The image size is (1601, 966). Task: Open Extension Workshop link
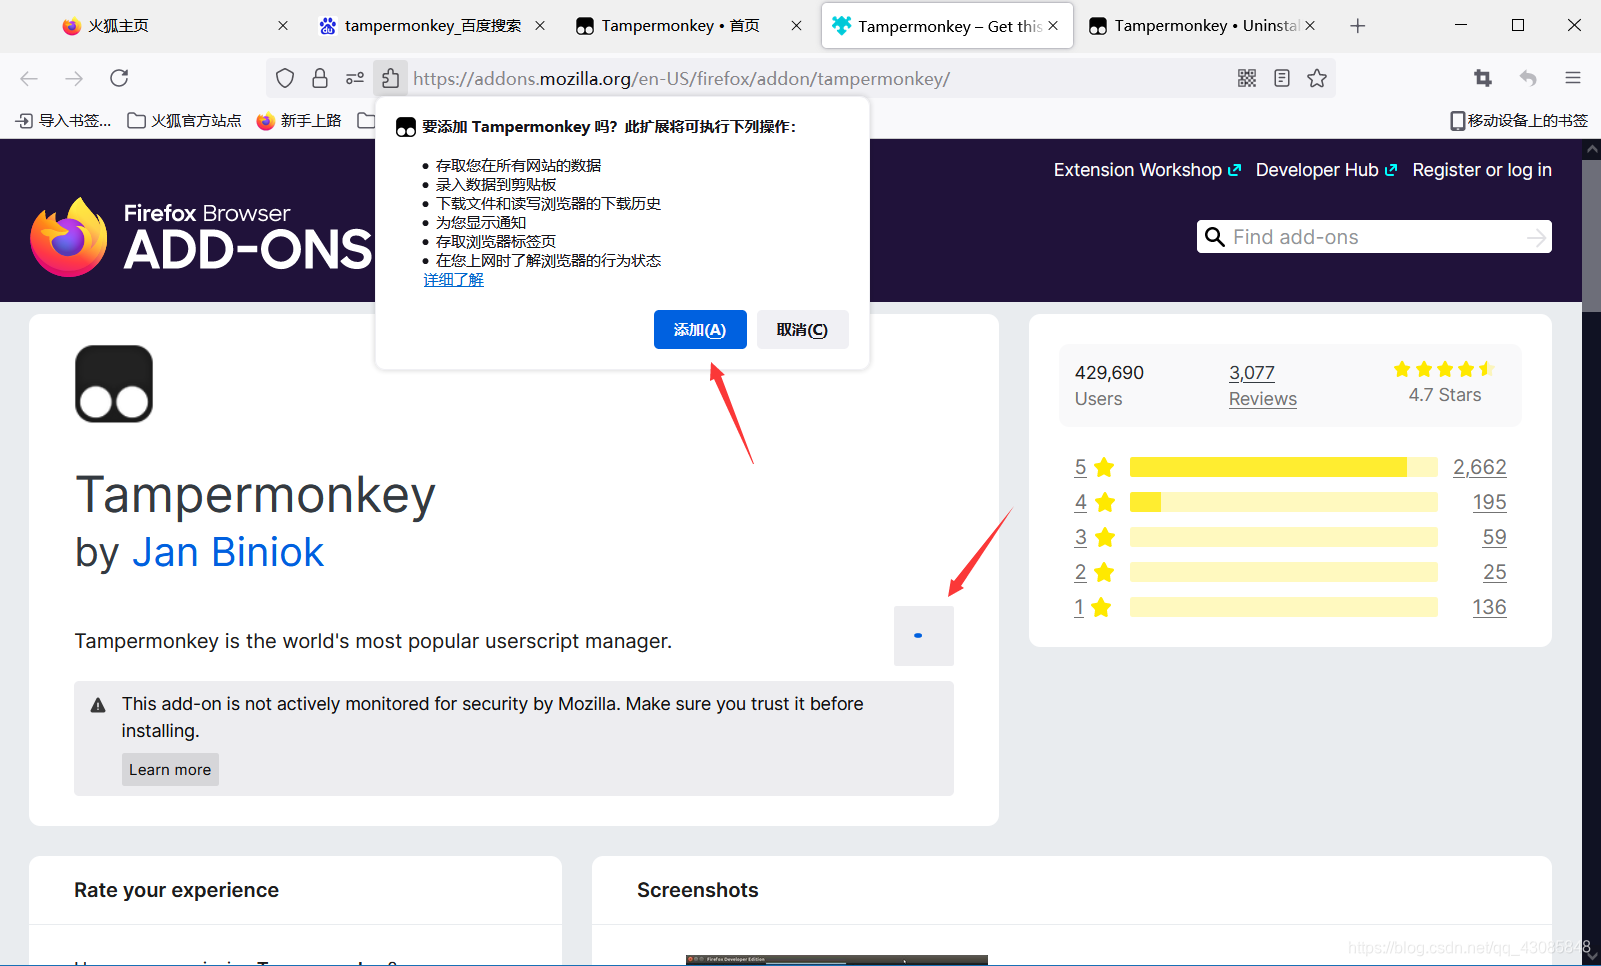coord(1147,170)
